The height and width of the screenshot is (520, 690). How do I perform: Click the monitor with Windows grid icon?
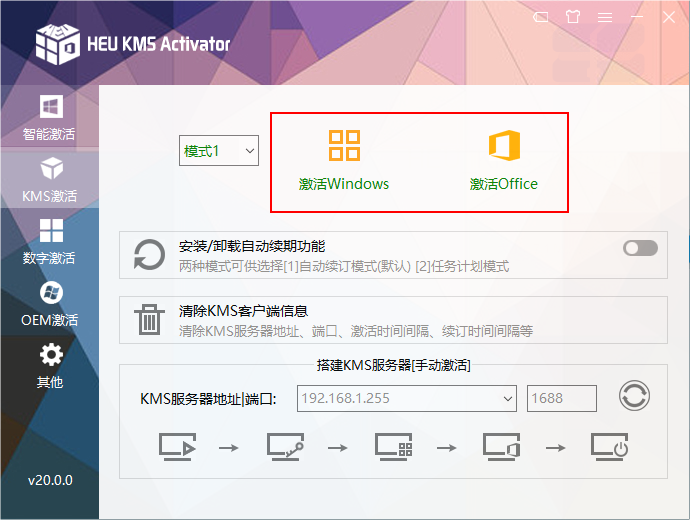coord(393,447)
